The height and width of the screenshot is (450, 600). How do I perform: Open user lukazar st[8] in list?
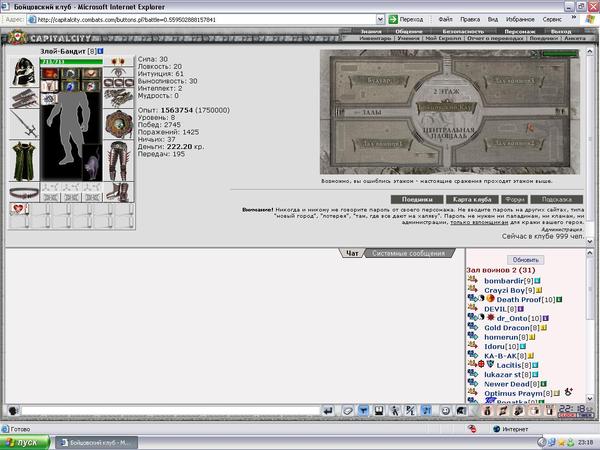(x=508, y=375)
